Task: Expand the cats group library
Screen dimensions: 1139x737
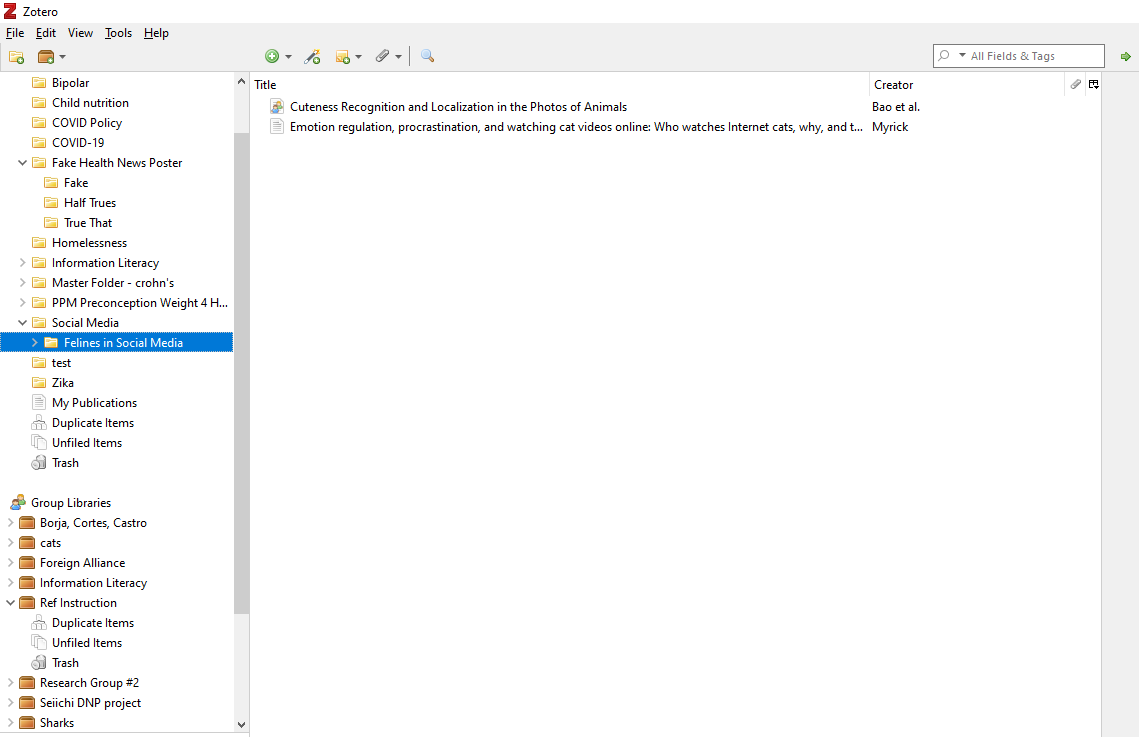Action: [x=10, y=542]
